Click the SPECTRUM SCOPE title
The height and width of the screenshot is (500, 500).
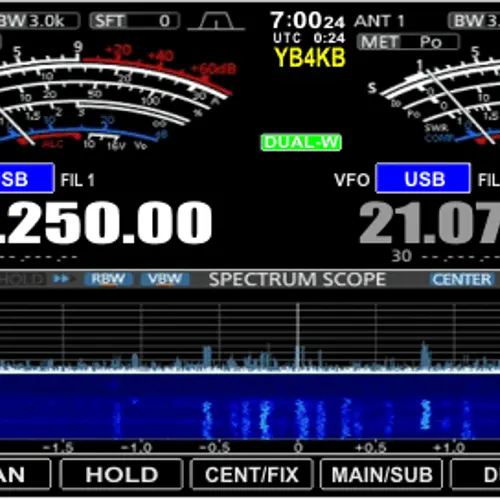click(297, 279)
